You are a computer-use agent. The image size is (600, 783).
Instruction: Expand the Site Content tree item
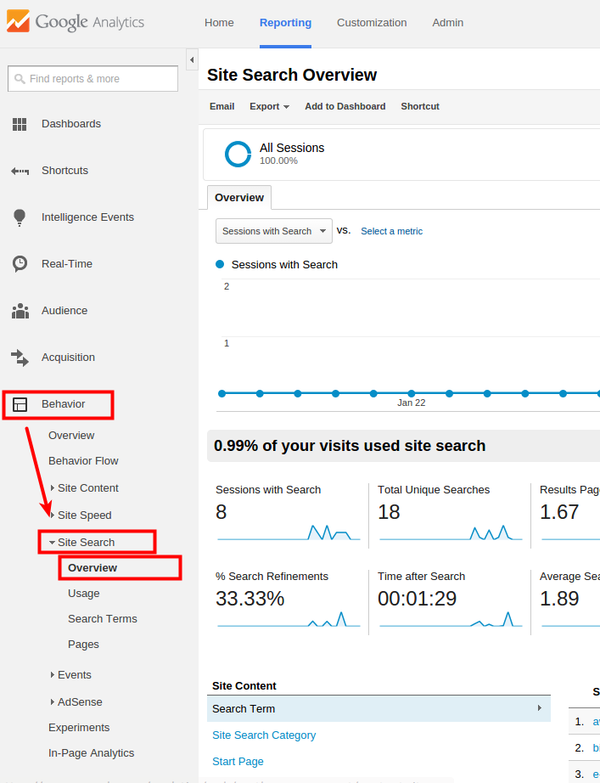(53, 488)
